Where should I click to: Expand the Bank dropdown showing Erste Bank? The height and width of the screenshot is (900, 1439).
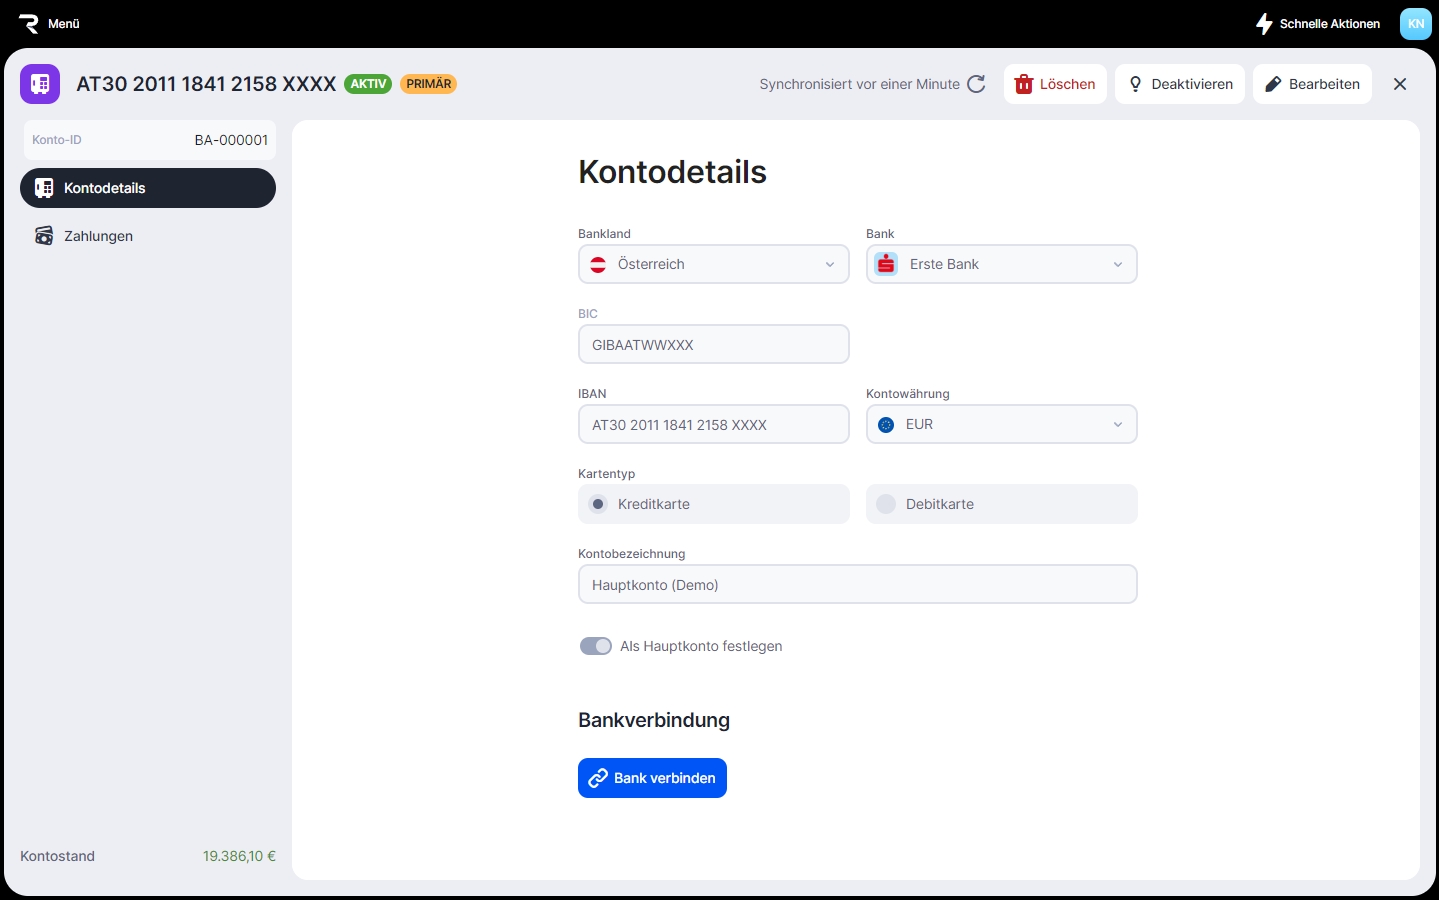point(1001,264)
